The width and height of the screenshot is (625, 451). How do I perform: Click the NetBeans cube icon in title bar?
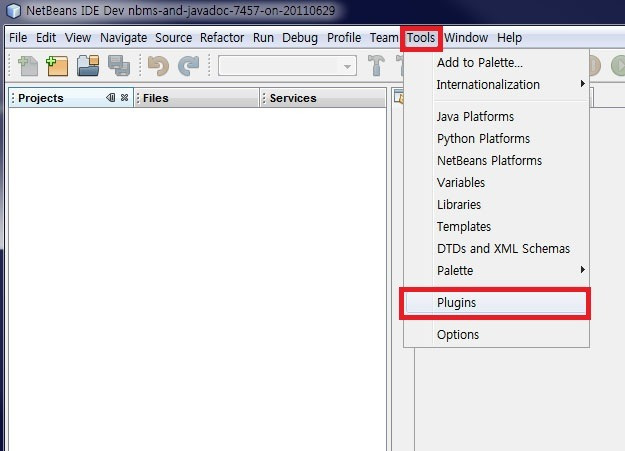[x=14, y=11]
